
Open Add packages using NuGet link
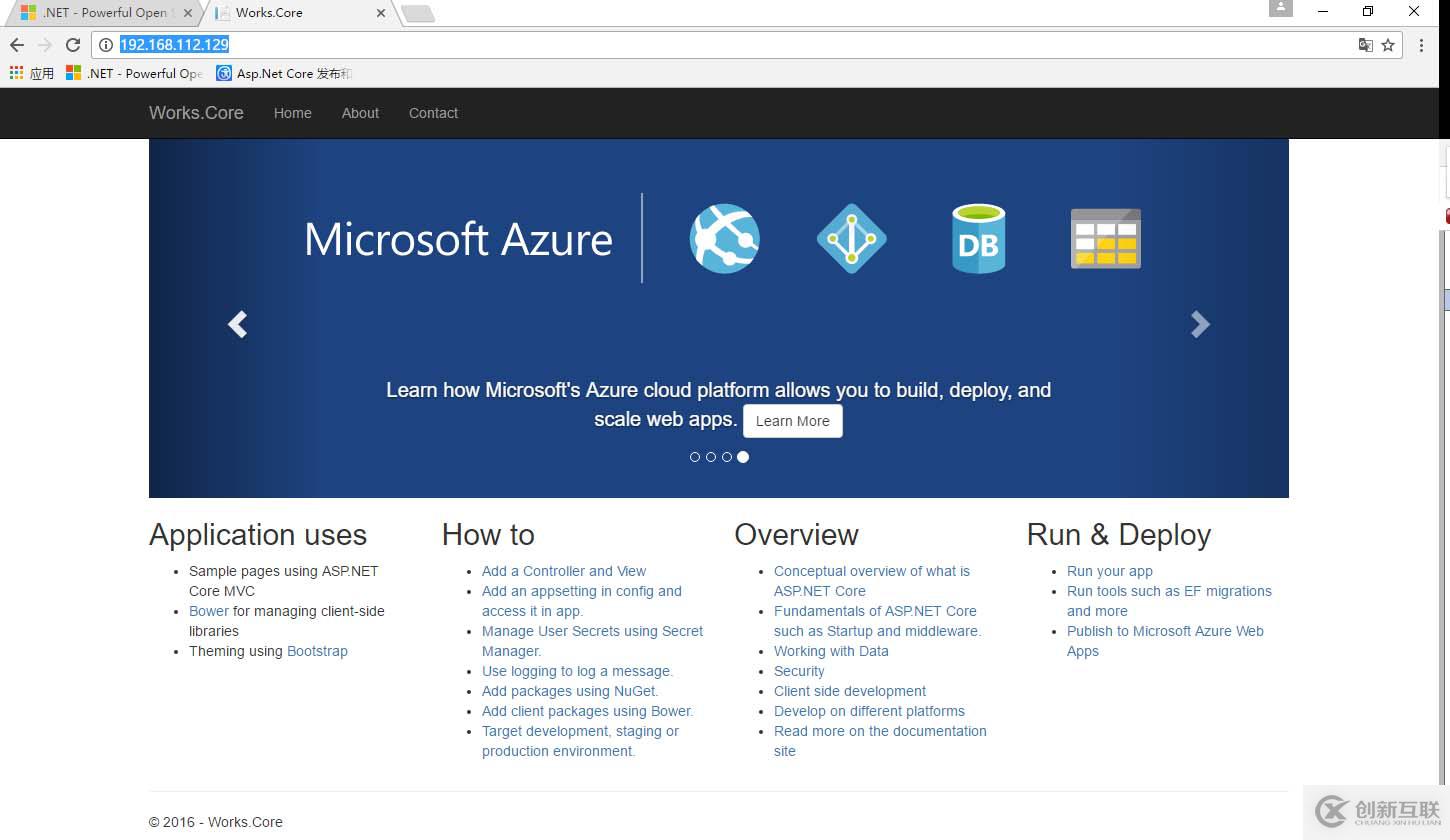pyautogui.click(x=570, y=691)
